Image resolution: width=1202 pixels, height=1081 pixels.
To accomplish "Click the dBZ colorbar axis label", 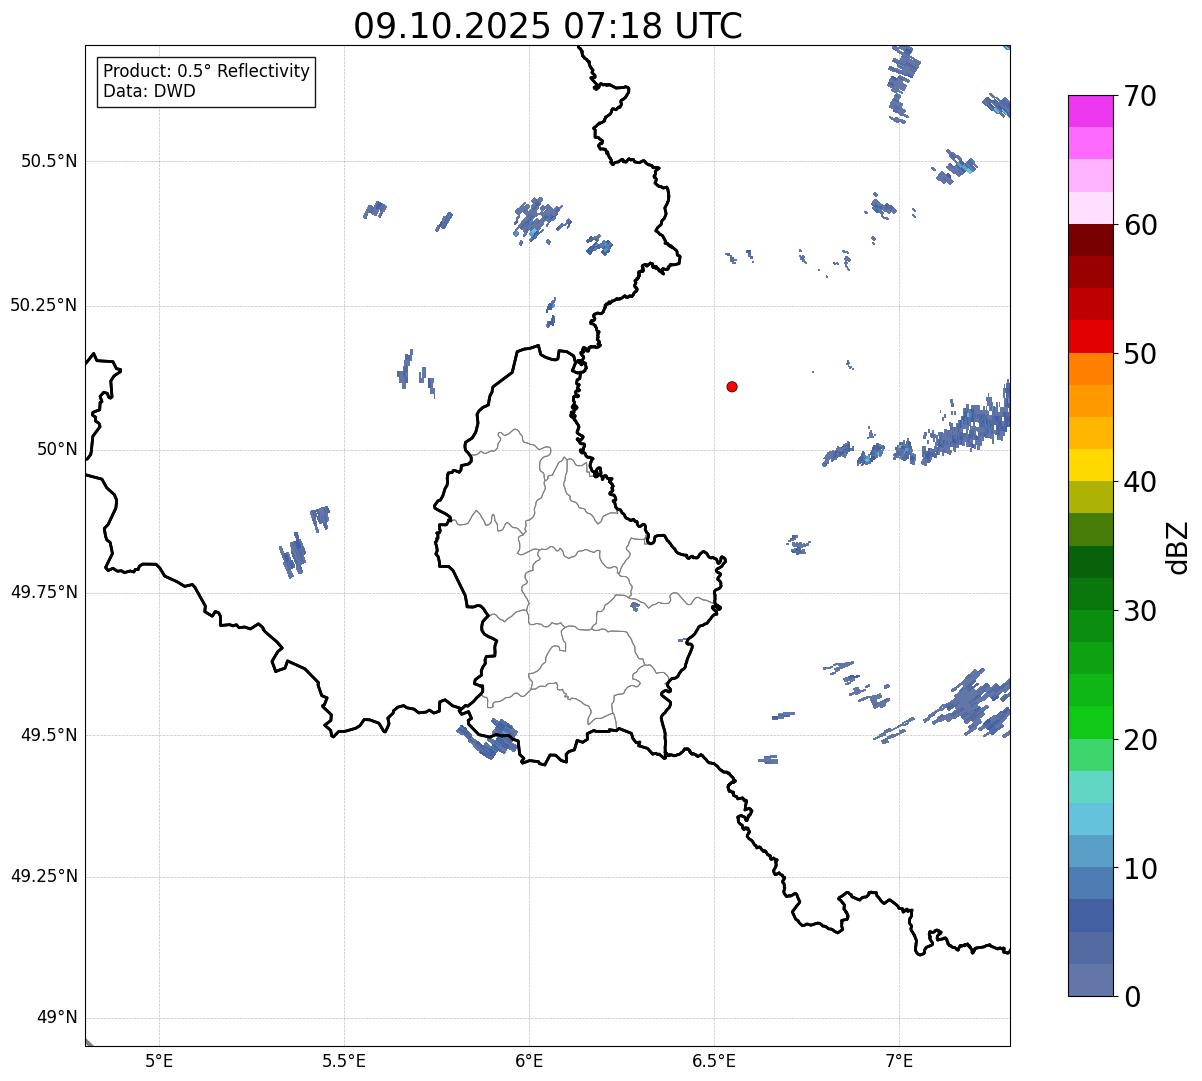I will click(1179, 547).
